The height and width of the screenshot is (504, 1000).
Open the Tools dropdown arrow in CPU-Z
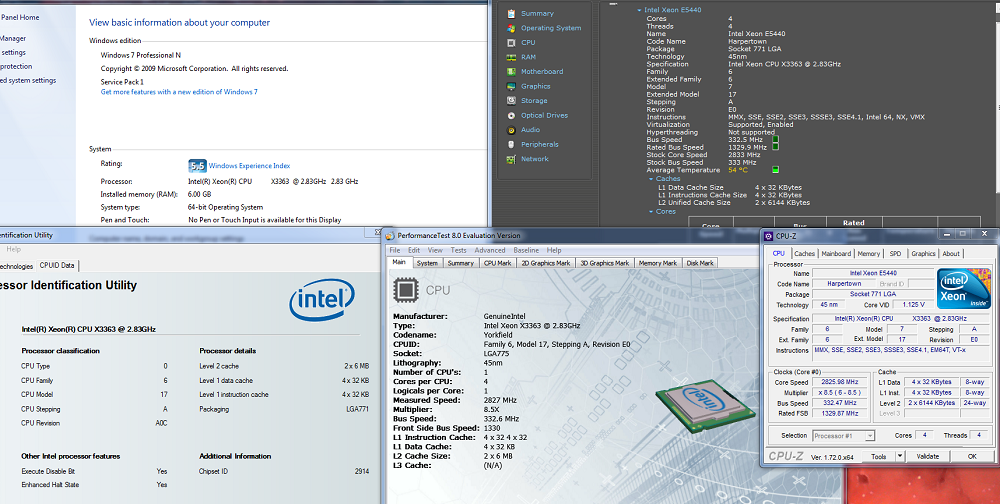pos(900,456)
